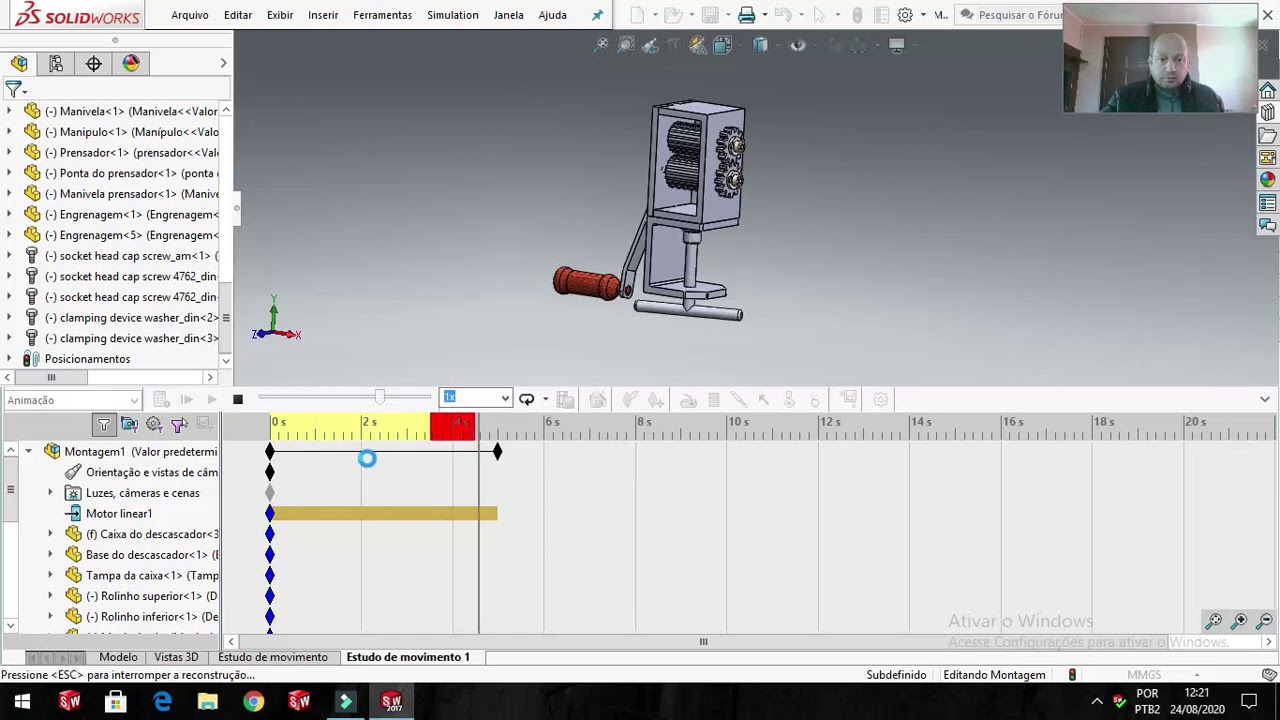
Task: Open the ConfigurationManager crosshair tab
Action: (93, 63)
